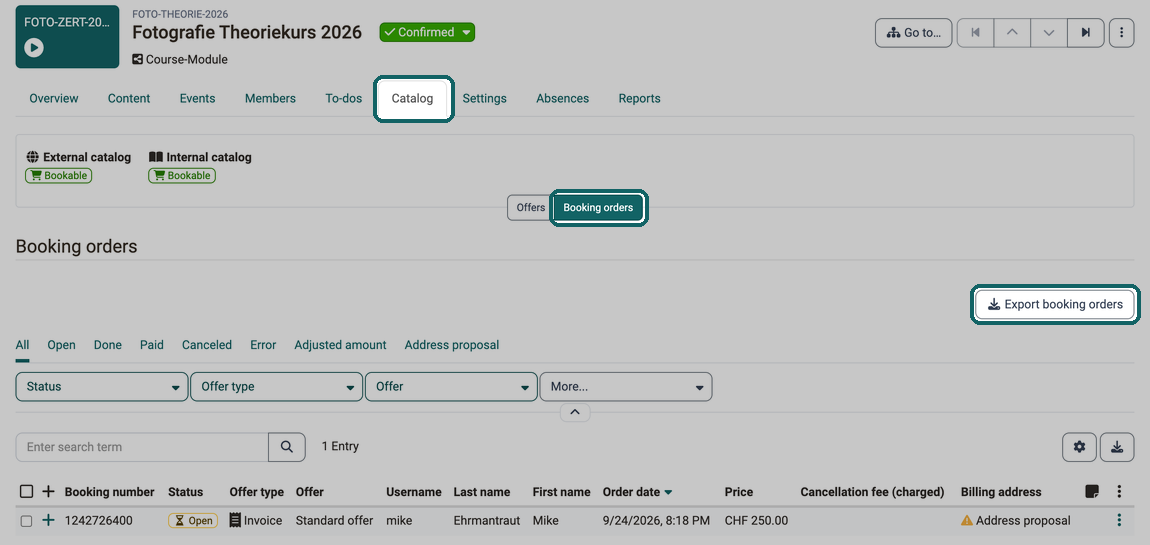
Task: Open the Status filter dropdown
Action: pyautogui.click(x=101, y=387)
